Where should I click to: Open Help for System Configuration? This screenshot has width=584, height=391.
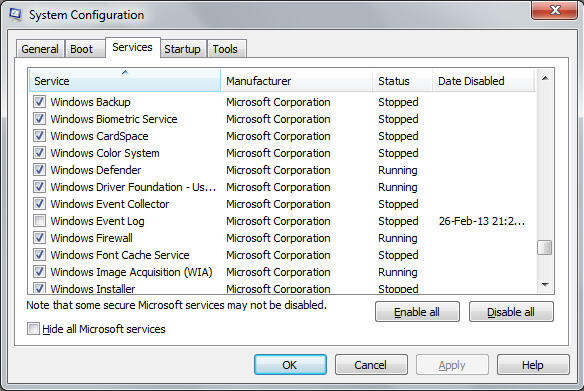[x=533, y=365]
